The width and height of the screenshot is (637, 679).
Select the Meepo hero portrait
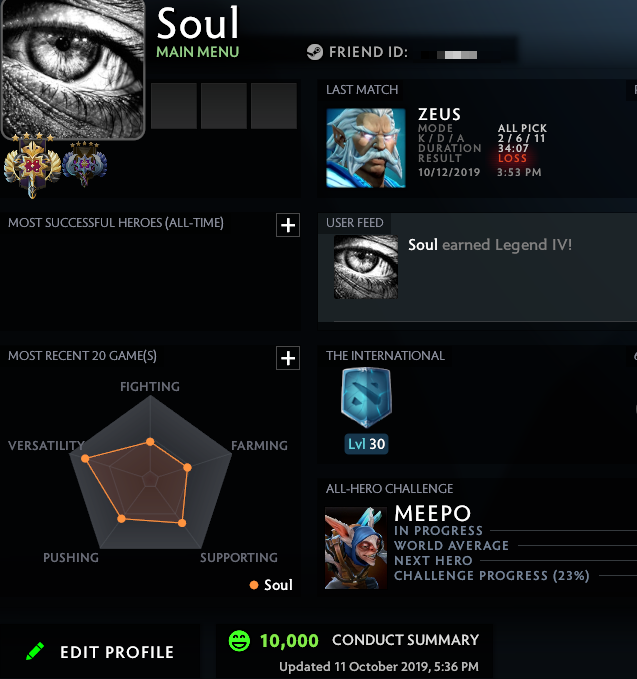click(x=356, y=548)
